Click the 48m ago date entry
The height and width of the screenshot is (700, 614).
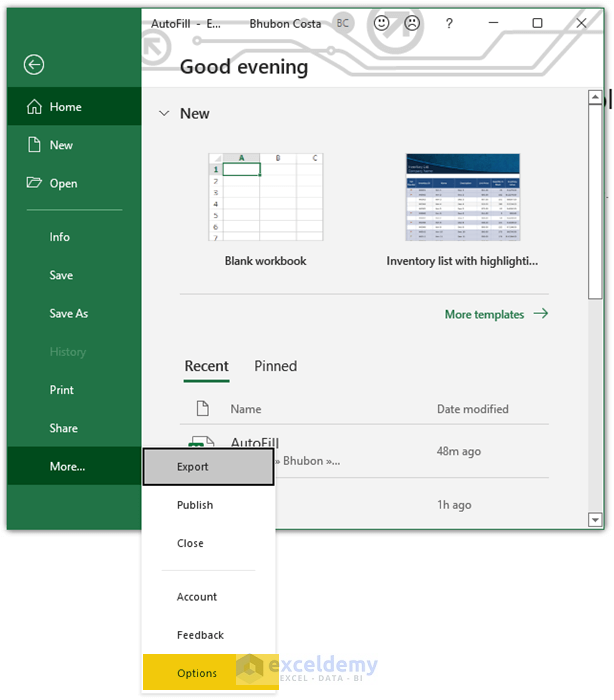[459, 451]
